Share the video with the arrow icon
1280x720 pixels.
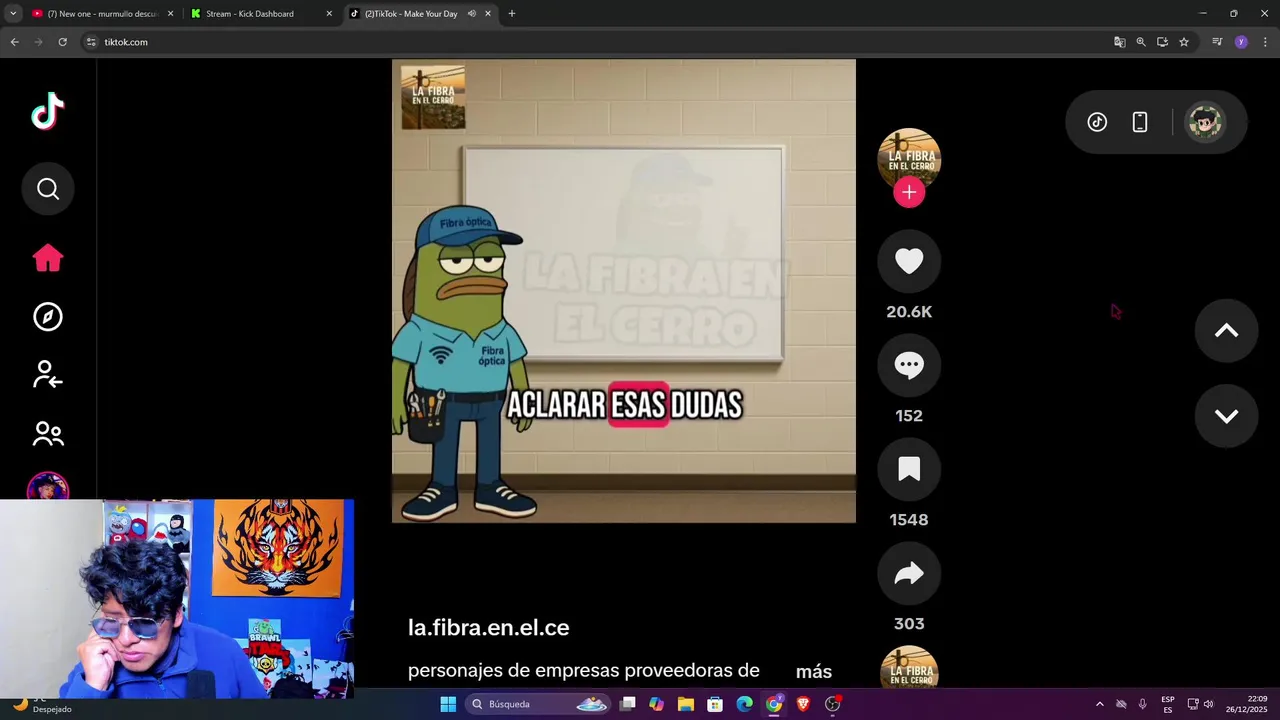click(x=909, y=573)
